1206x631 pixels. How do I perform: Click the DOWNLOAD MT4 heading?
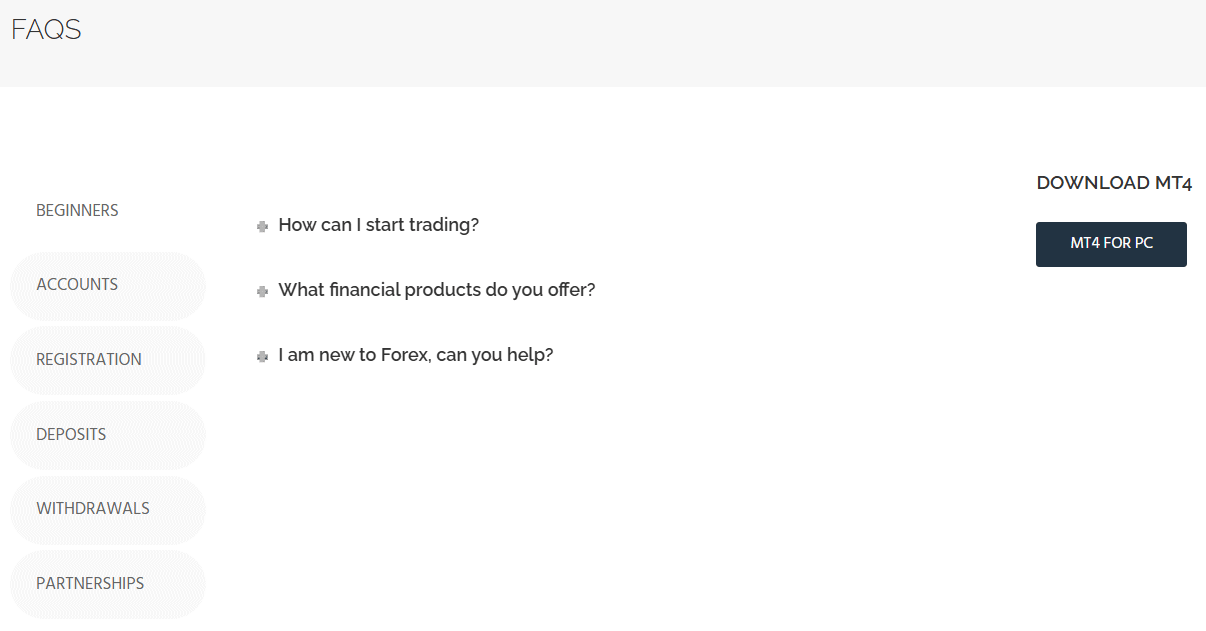click(1113, 182)
